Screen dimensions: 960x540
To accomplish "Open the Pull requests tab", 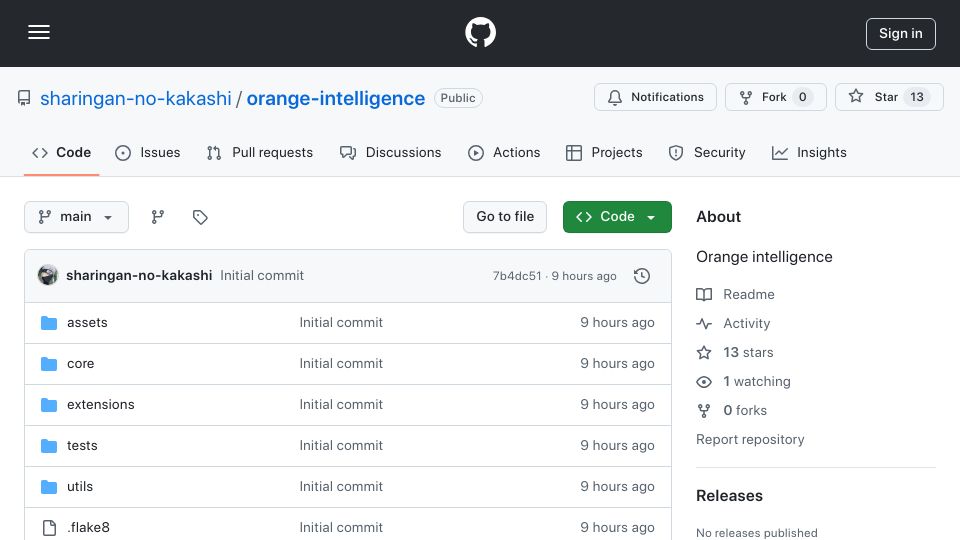I will (x=260, y=152).
